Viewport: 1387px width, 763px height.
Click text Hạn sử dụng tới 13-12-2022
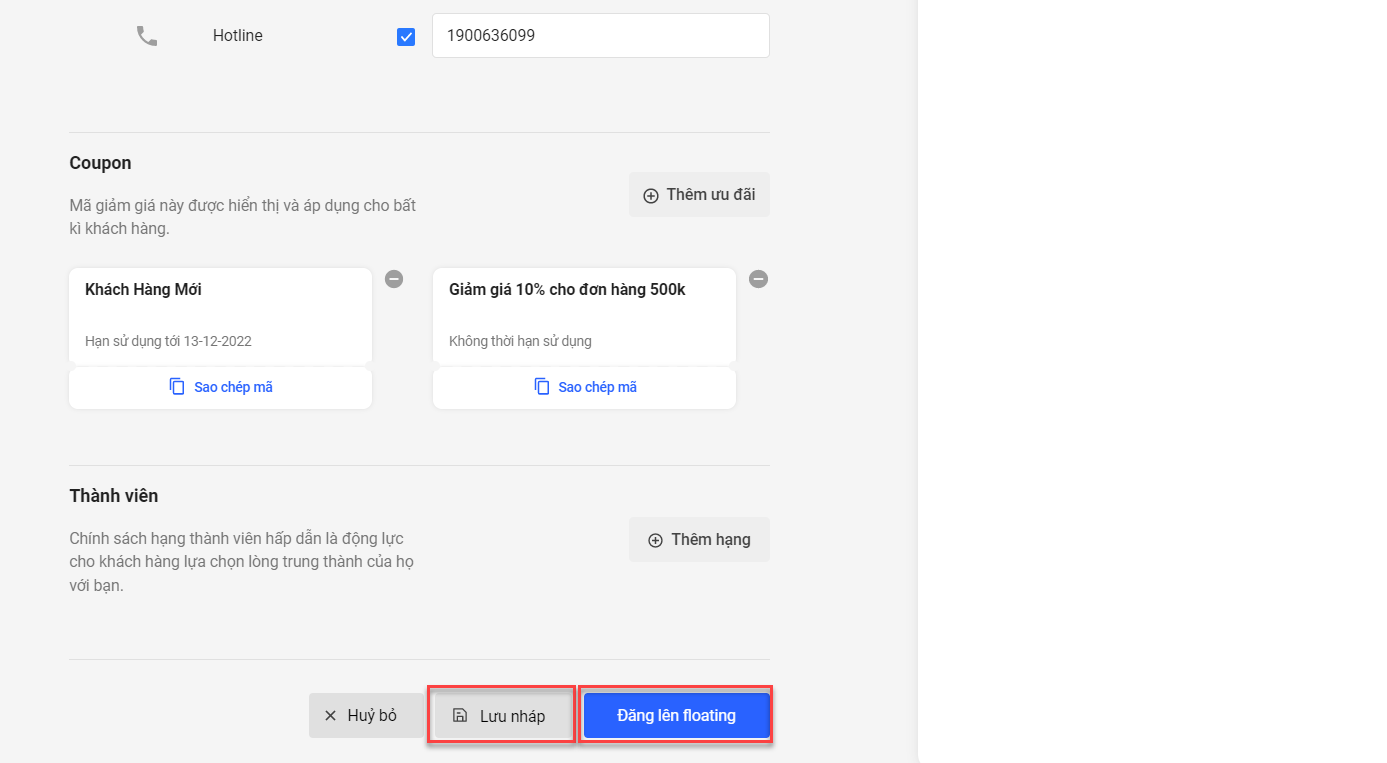click(168, 341)
